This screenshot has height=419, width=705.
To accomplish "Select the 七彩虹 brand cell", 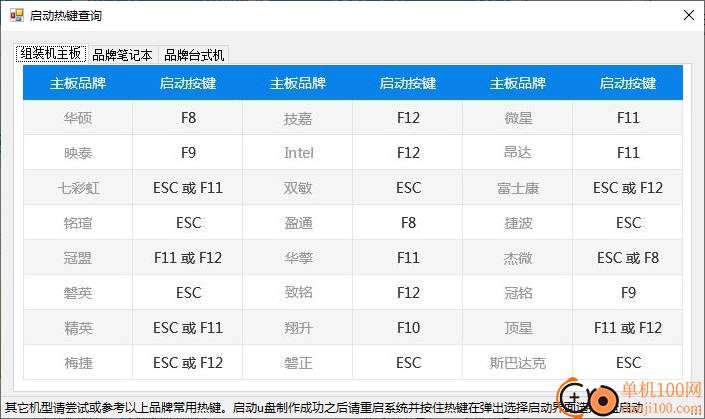I will tap(78, 188).
